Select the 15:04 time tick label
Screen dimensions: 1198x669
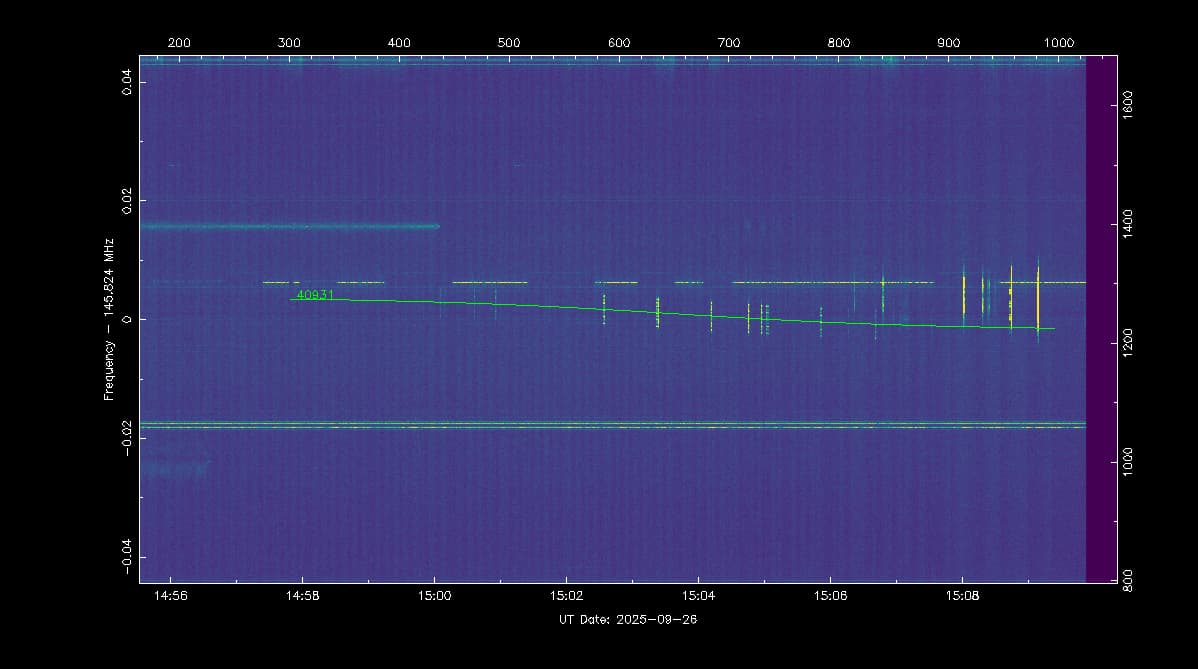click(698, 597)
